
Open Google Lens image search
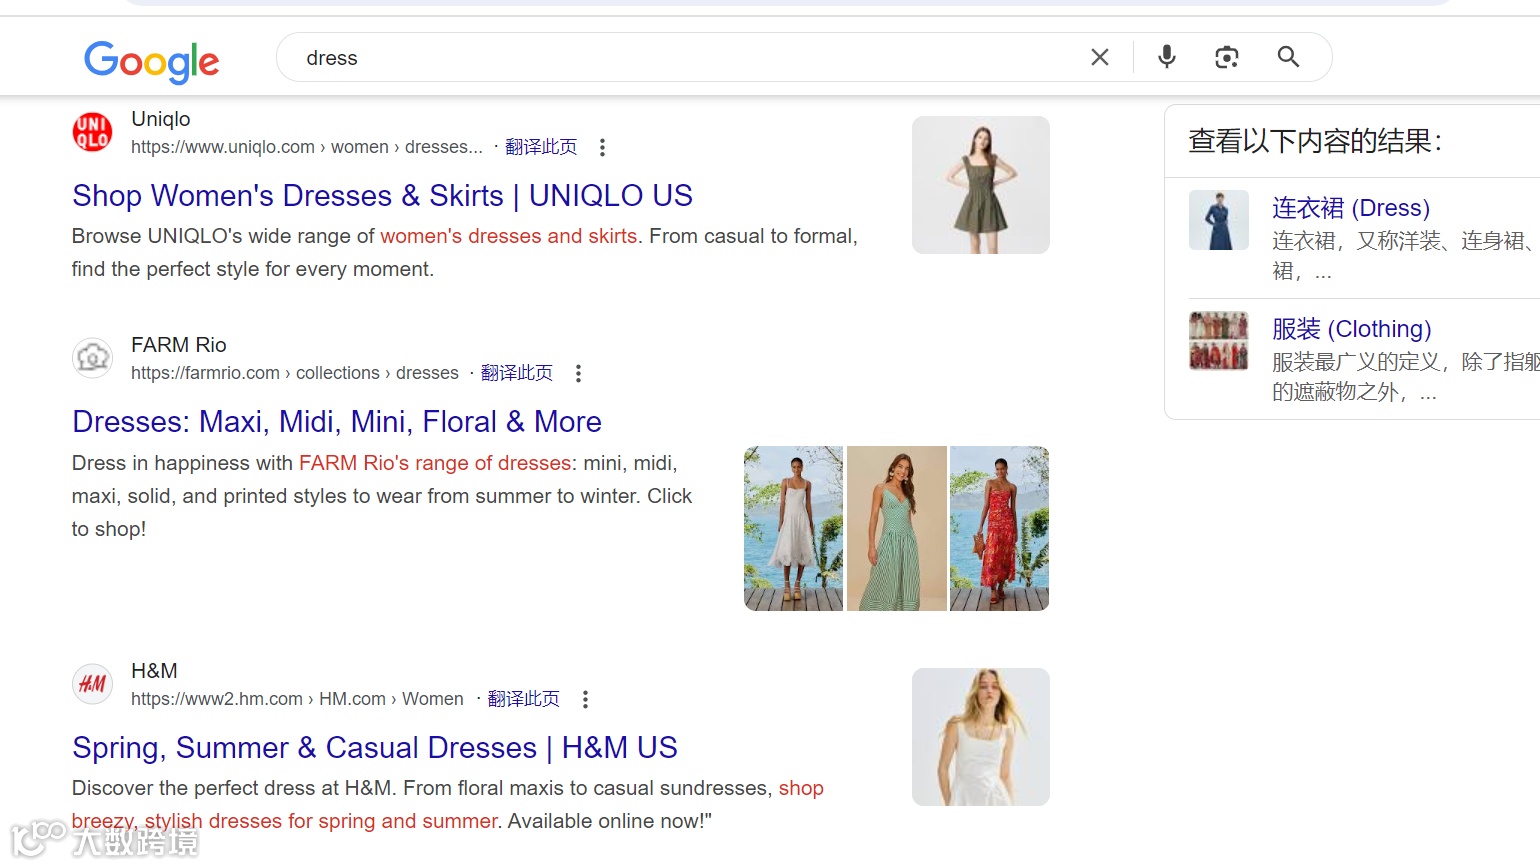(x=1227, y=58)
